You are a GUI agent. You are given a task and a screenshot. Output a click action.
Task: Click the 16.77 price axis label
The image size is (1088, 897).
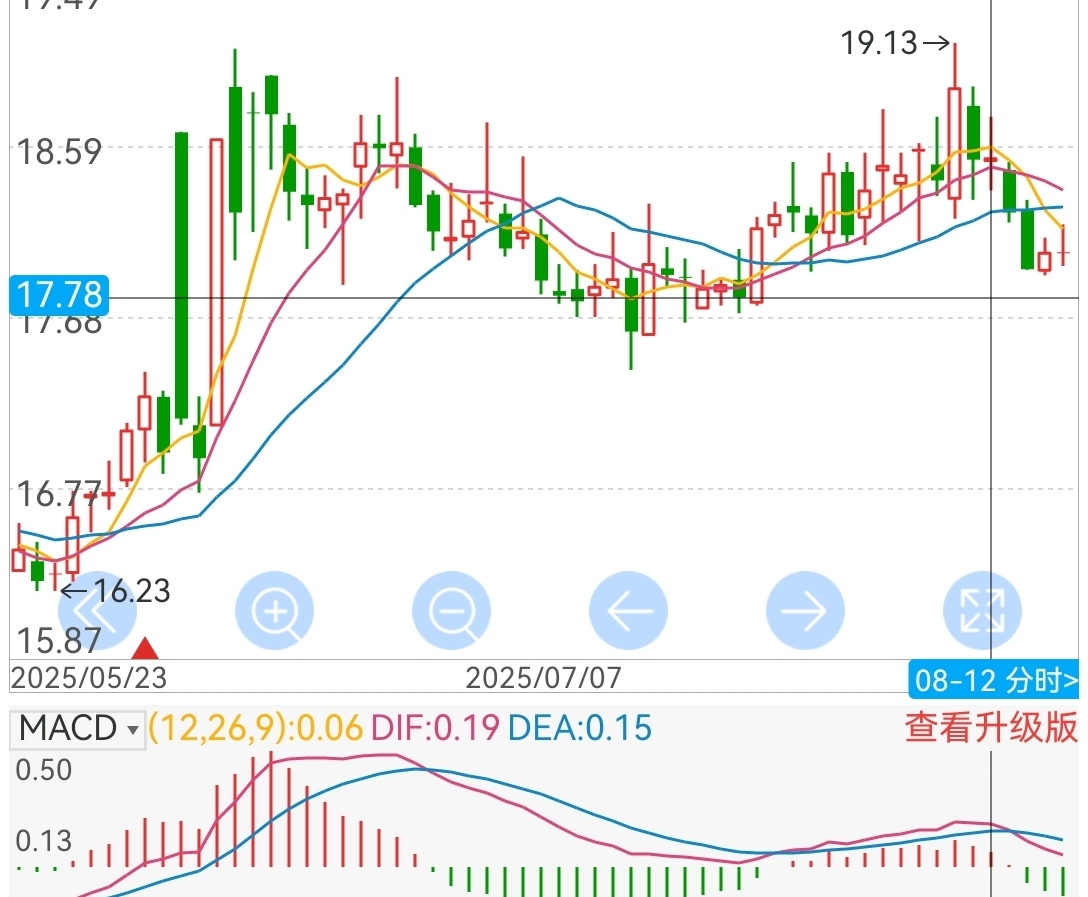(x=59, y=495)
